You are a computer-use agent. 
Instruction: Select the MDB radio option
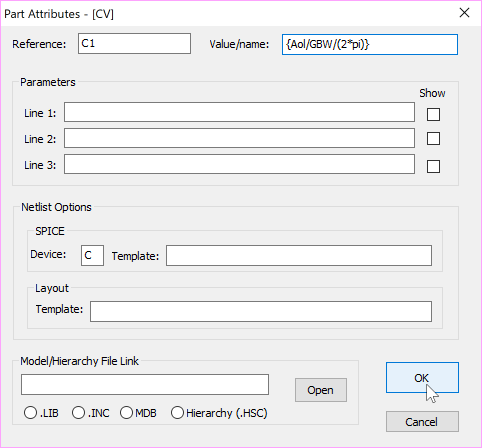126,413
